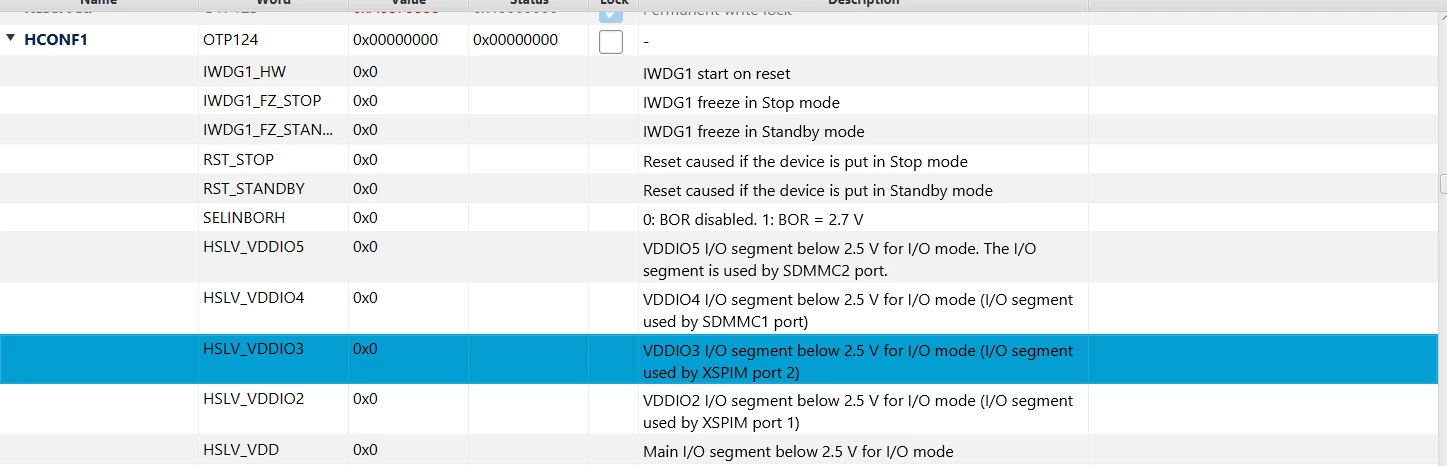Image resolution: width=1447 pixels, height=466 pixels.
Task: Select the 'BOR disabled. 1: BOR = 2.7 V' description
Action: 753,219
